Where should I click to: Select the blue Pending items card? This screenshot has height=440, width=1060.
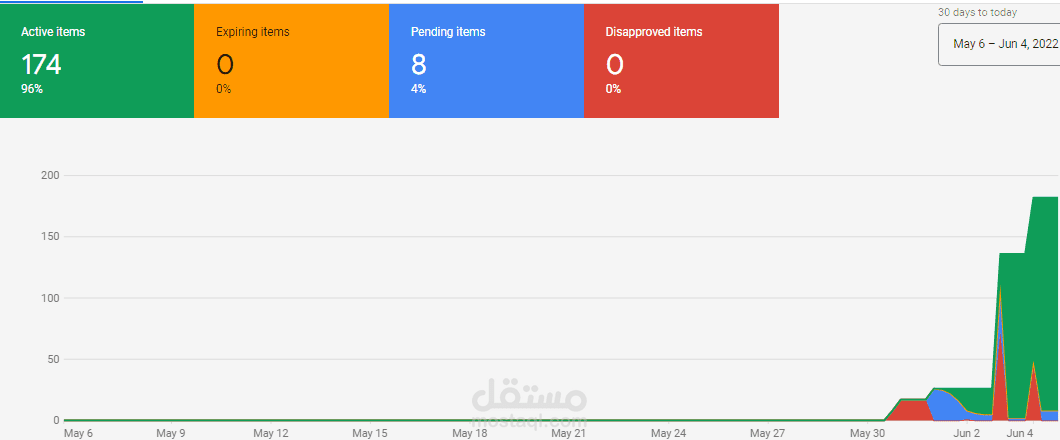tap(486, 60)
